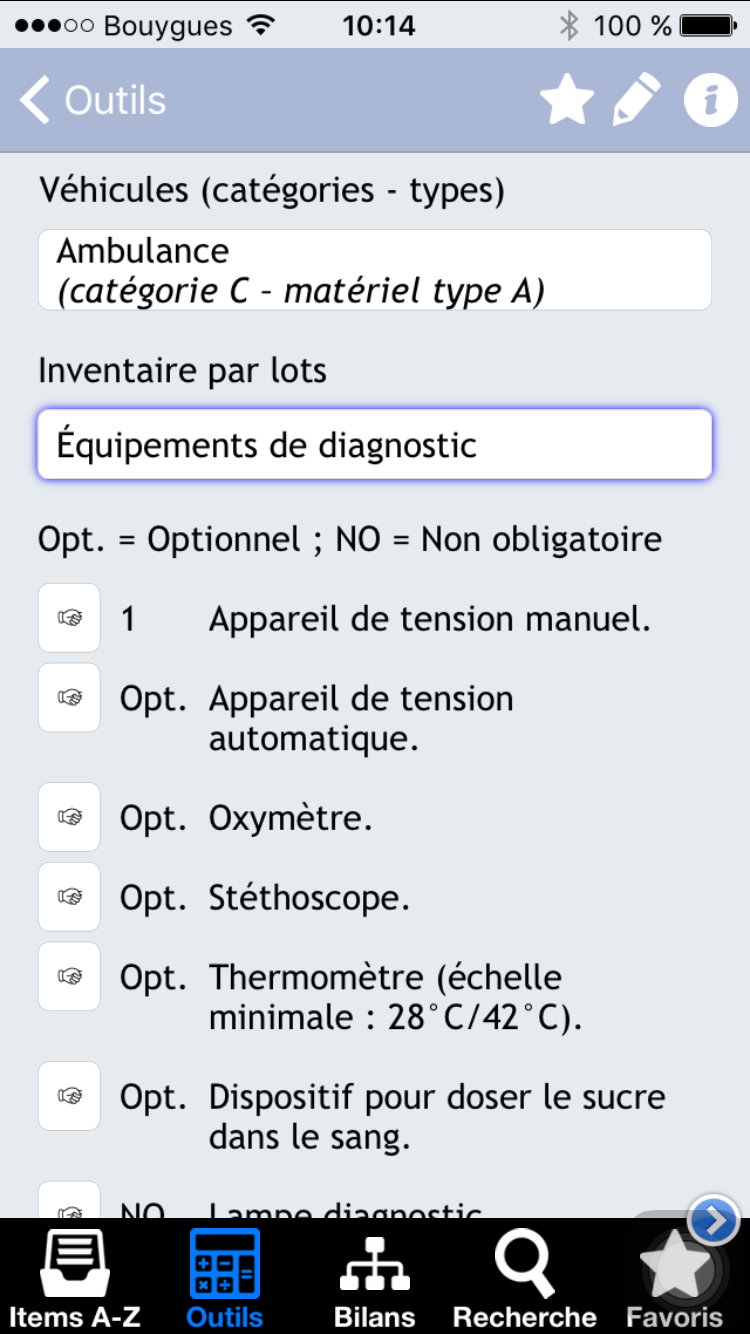Open the info icon in header
The width and height of the screenshot is (750, 1334).
(710, 100)
